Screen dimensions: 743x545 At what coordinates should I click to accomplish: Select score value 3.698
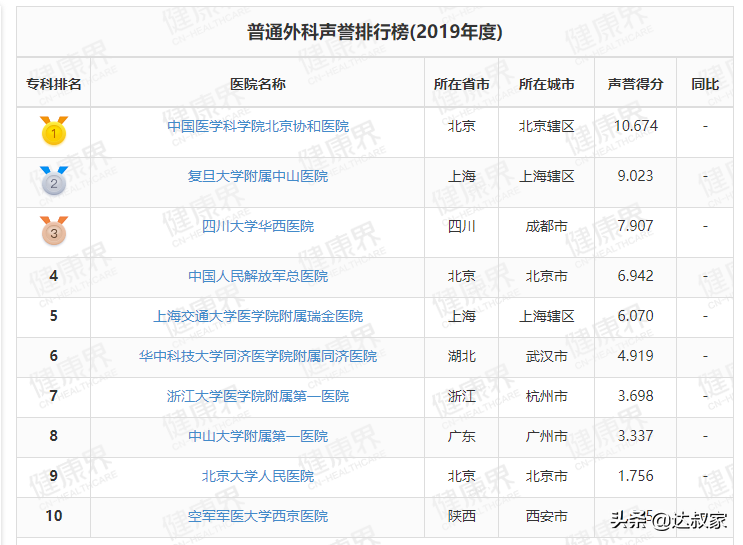[635, 396]
